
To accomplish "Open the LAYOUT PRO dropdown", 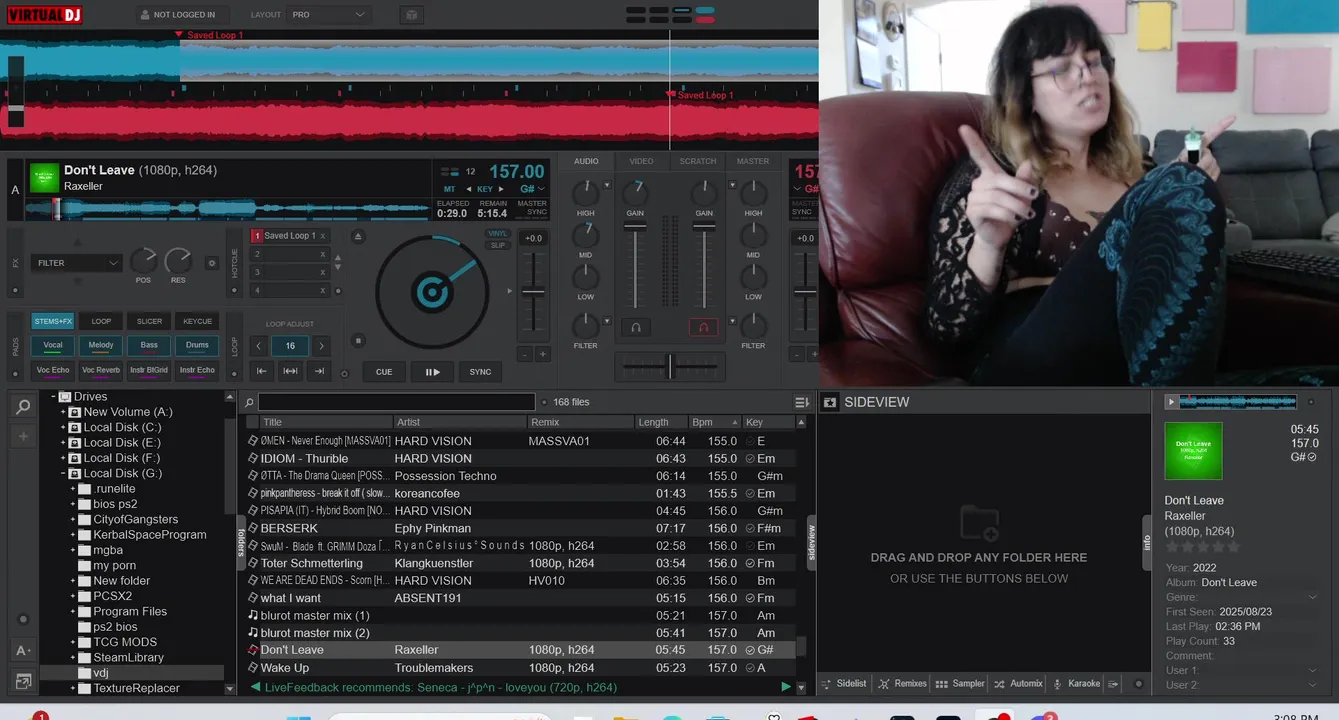I will [328, 15].
